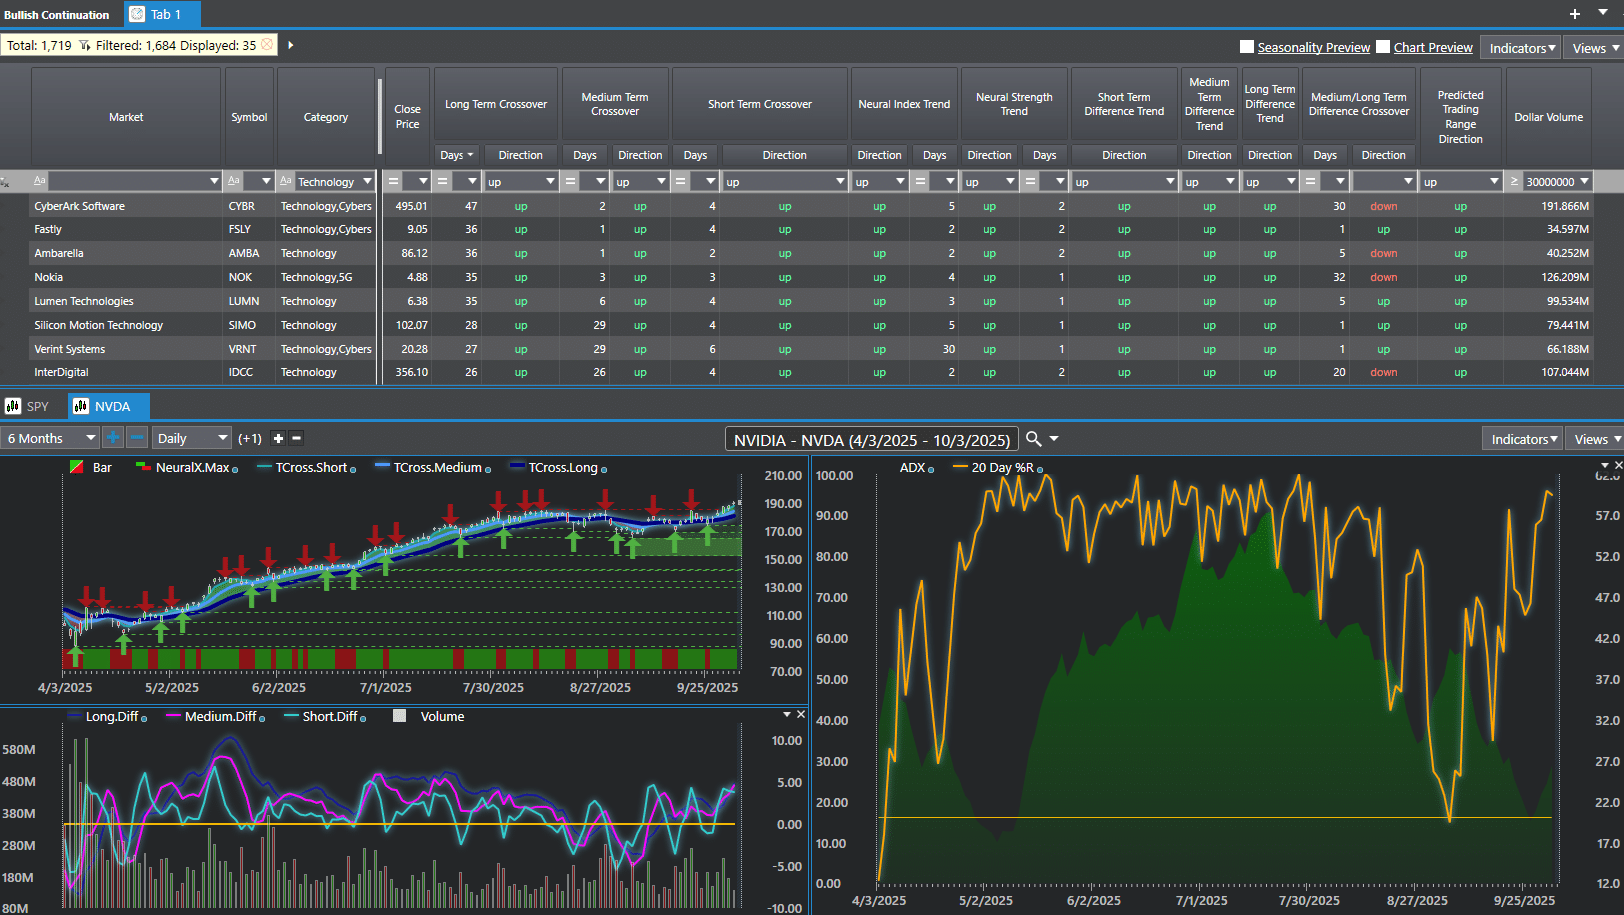Expand the Technology category filter dropdown
Image resolution: width=1624 pixels, height=915 pixels.
(367, 182)
